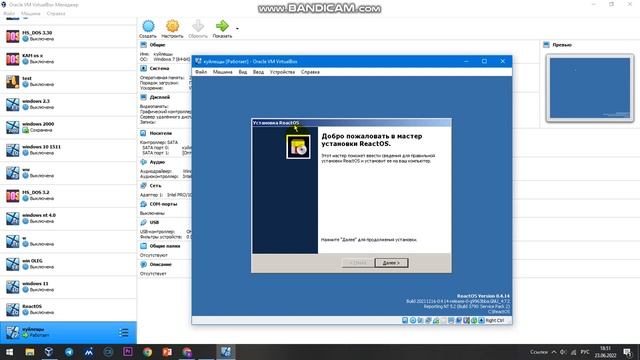Click the Создать (new VM) toolbar icon
The height and width of the screenshot is (360, 640).
tap(148, 26)
